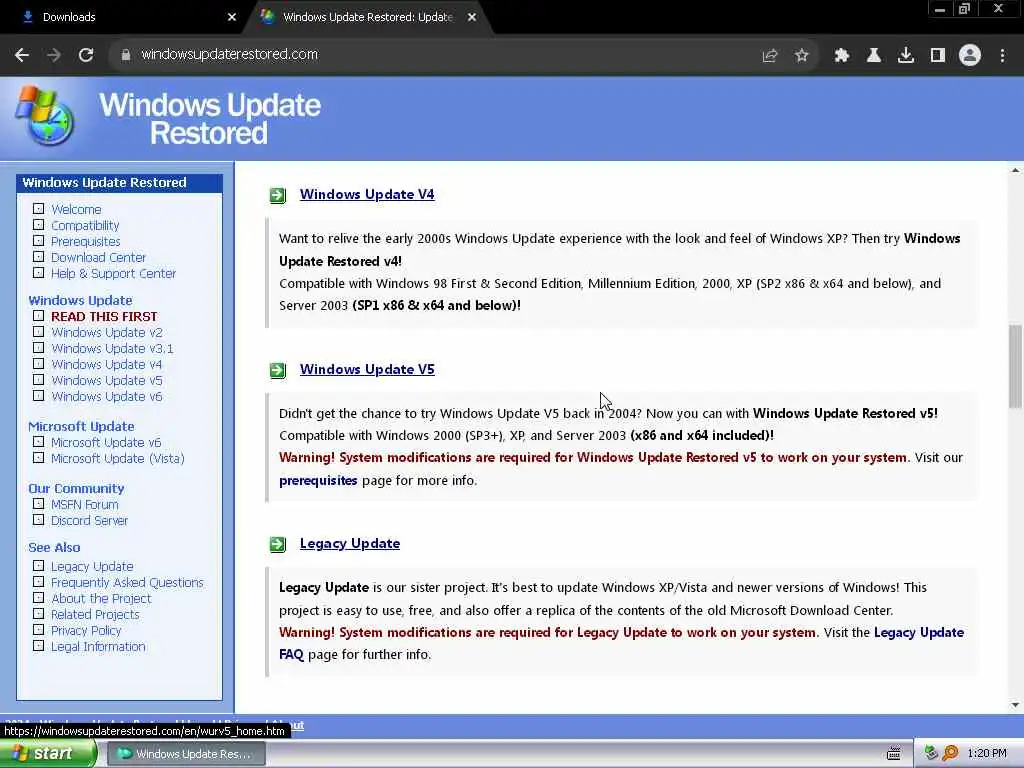Click the Chrome labs flask icon

point(874,56)
